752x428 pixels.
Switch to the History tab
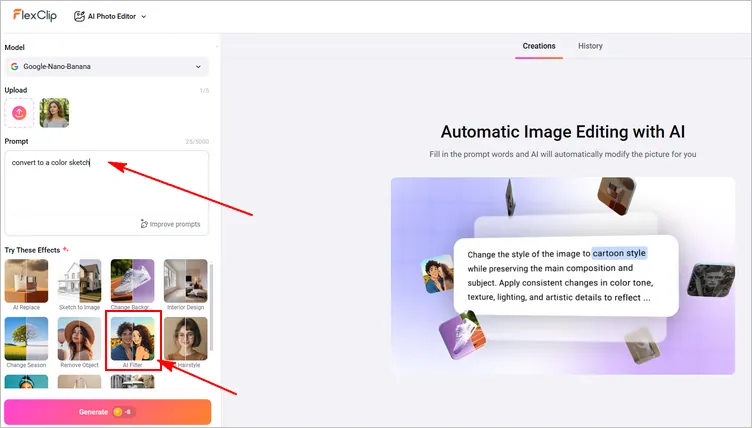coord(590,46)
